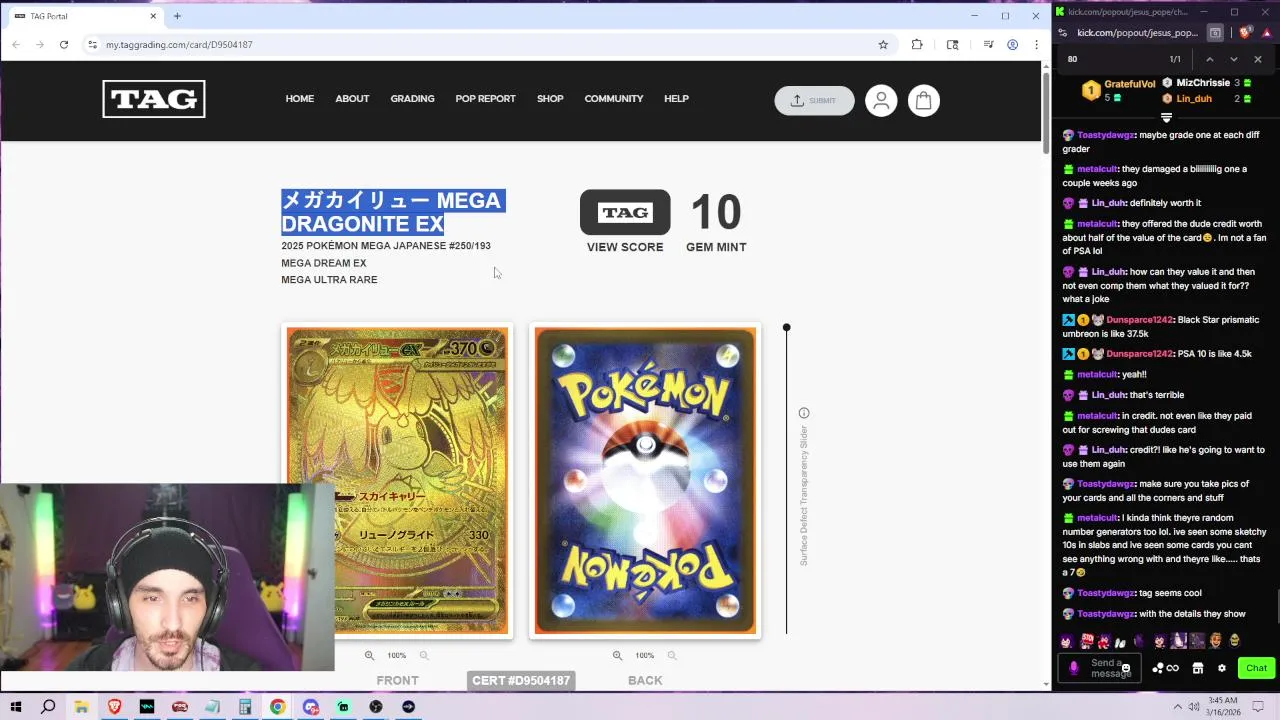
Task: Click the surface defect transparency slider handle
Action: 786,328
